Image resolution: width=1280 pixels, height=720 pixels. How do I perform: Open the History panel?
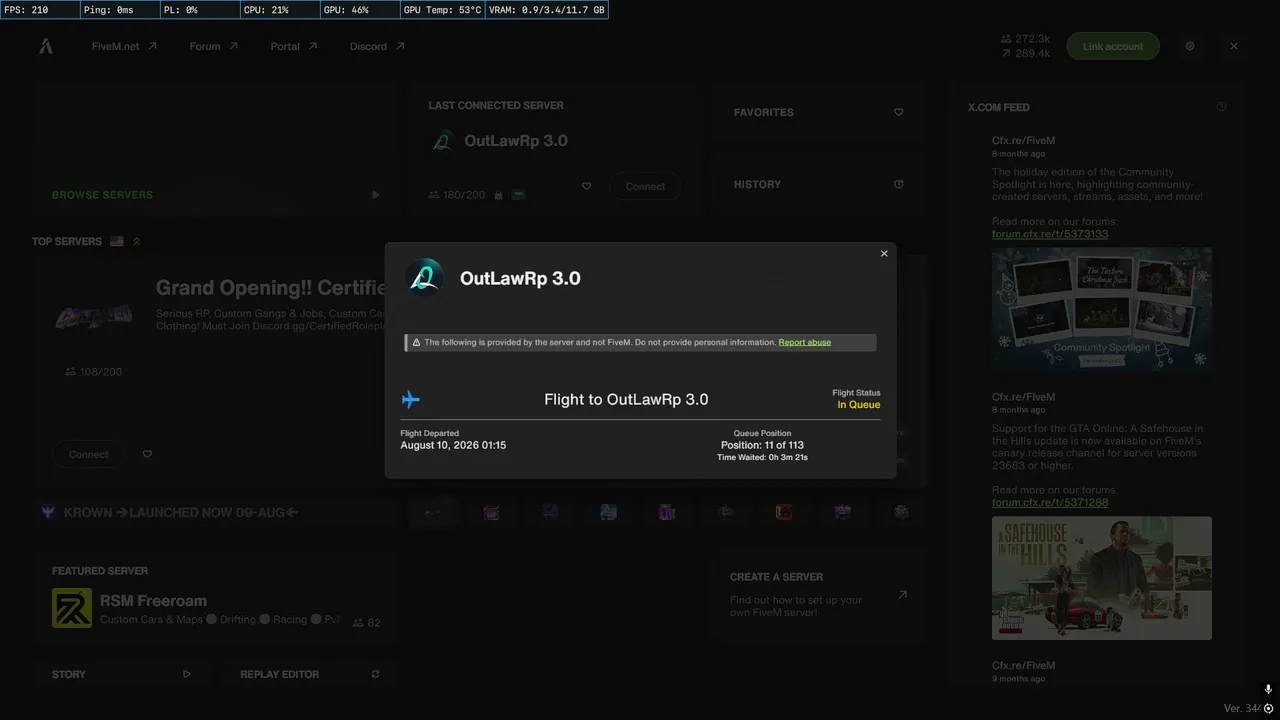coord(818,184)
